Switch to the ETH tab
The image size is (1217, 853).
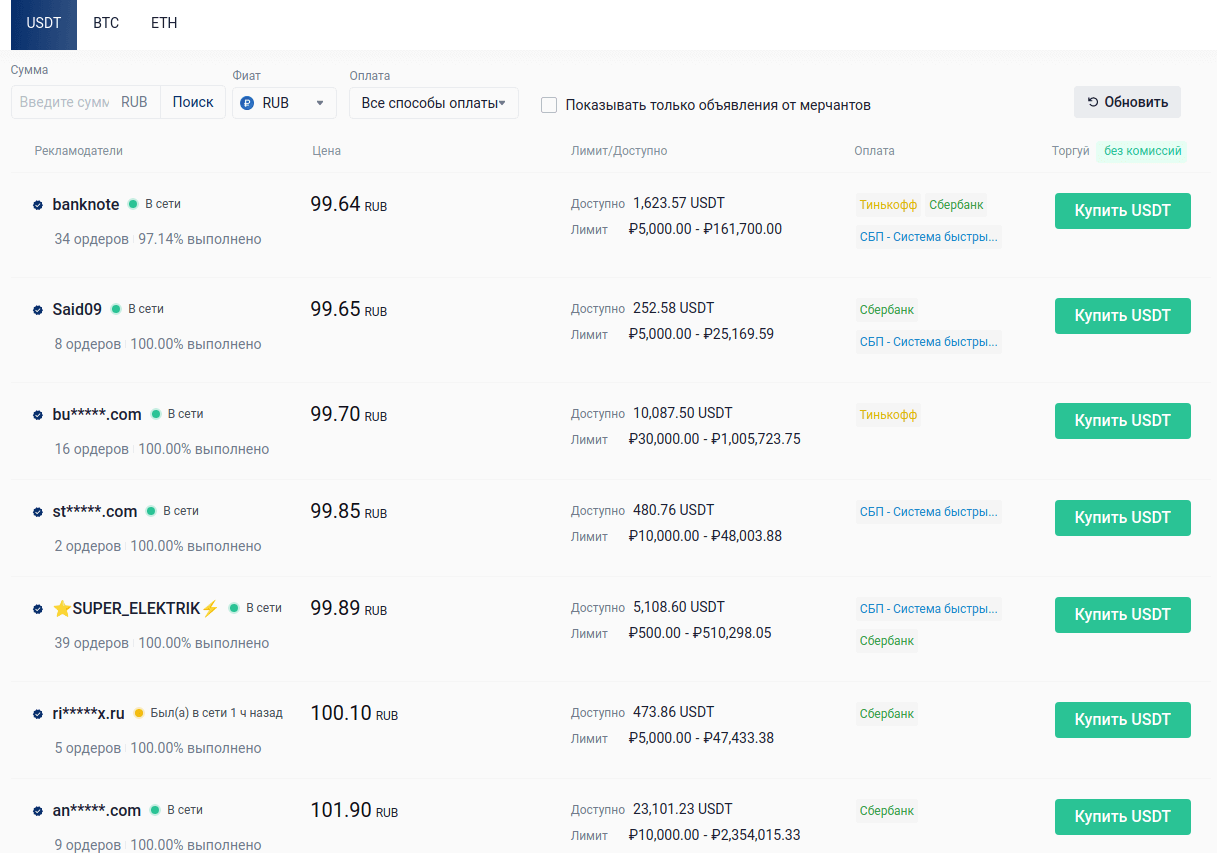(164, 23)
